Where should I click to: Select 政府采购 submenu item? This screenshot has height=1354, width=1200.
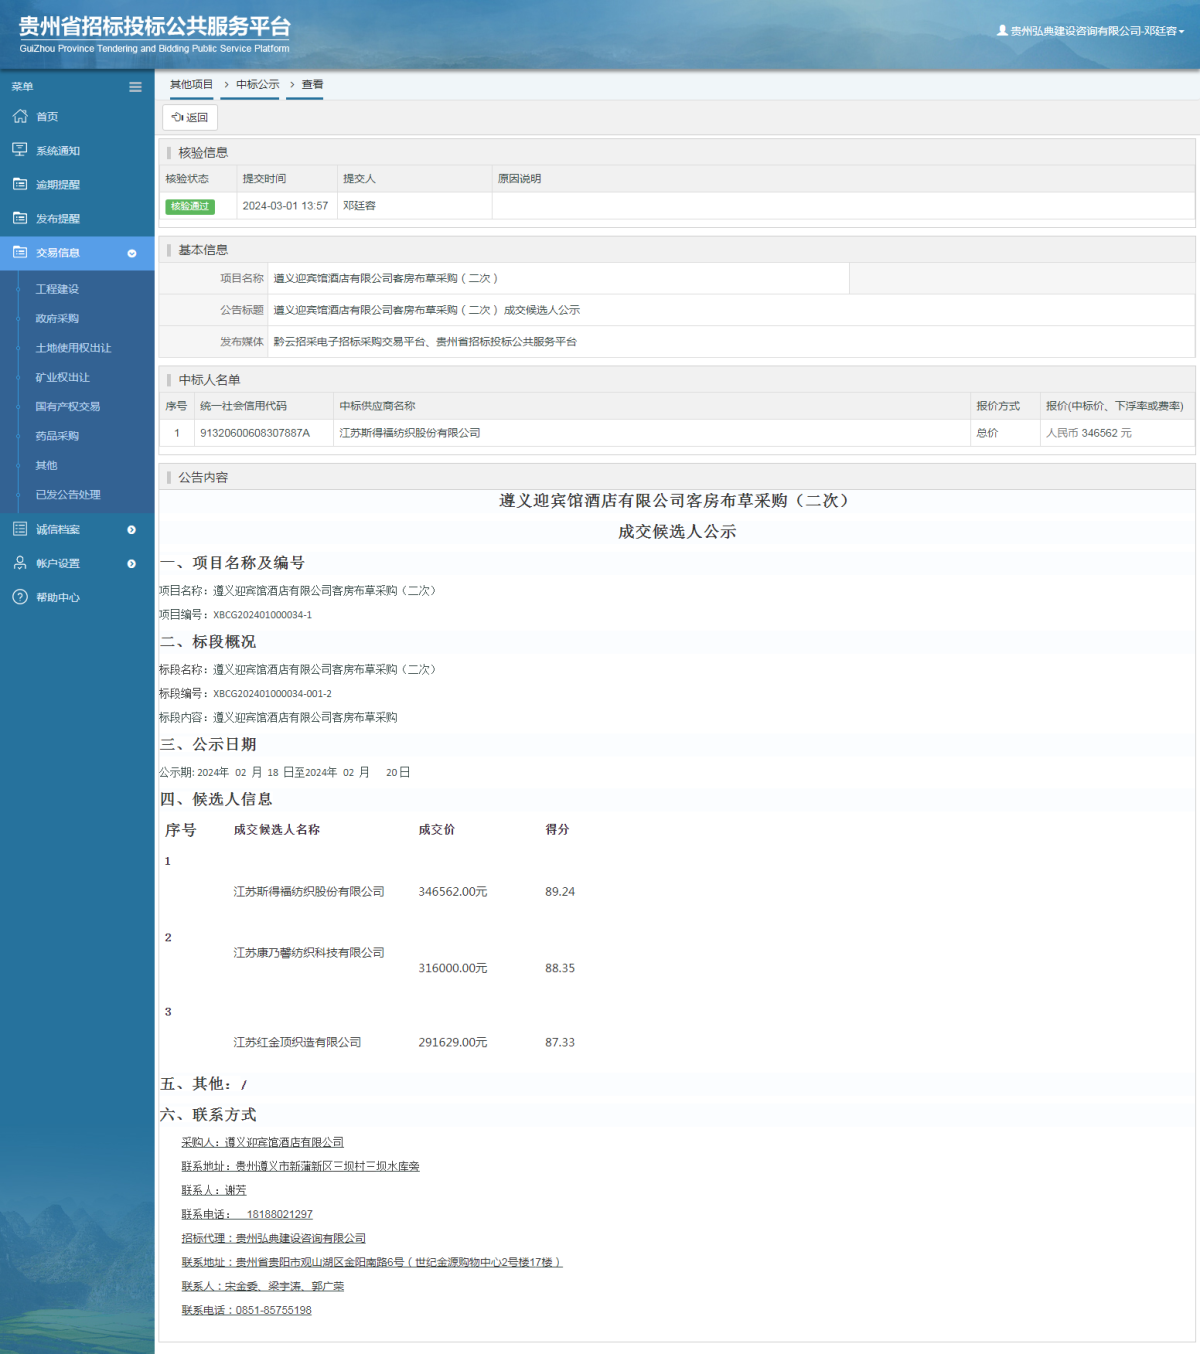[57, 319]
